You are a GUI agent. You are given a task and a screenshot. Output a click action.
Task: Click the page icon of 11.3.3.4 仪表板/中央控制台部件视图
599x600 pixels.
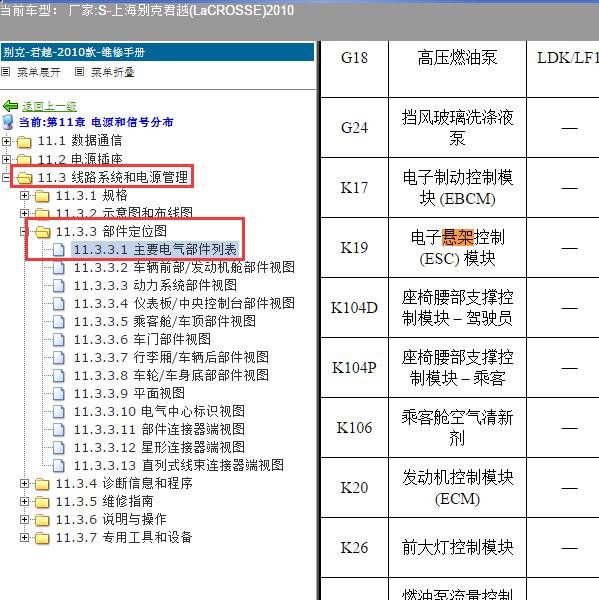[58, 303]
